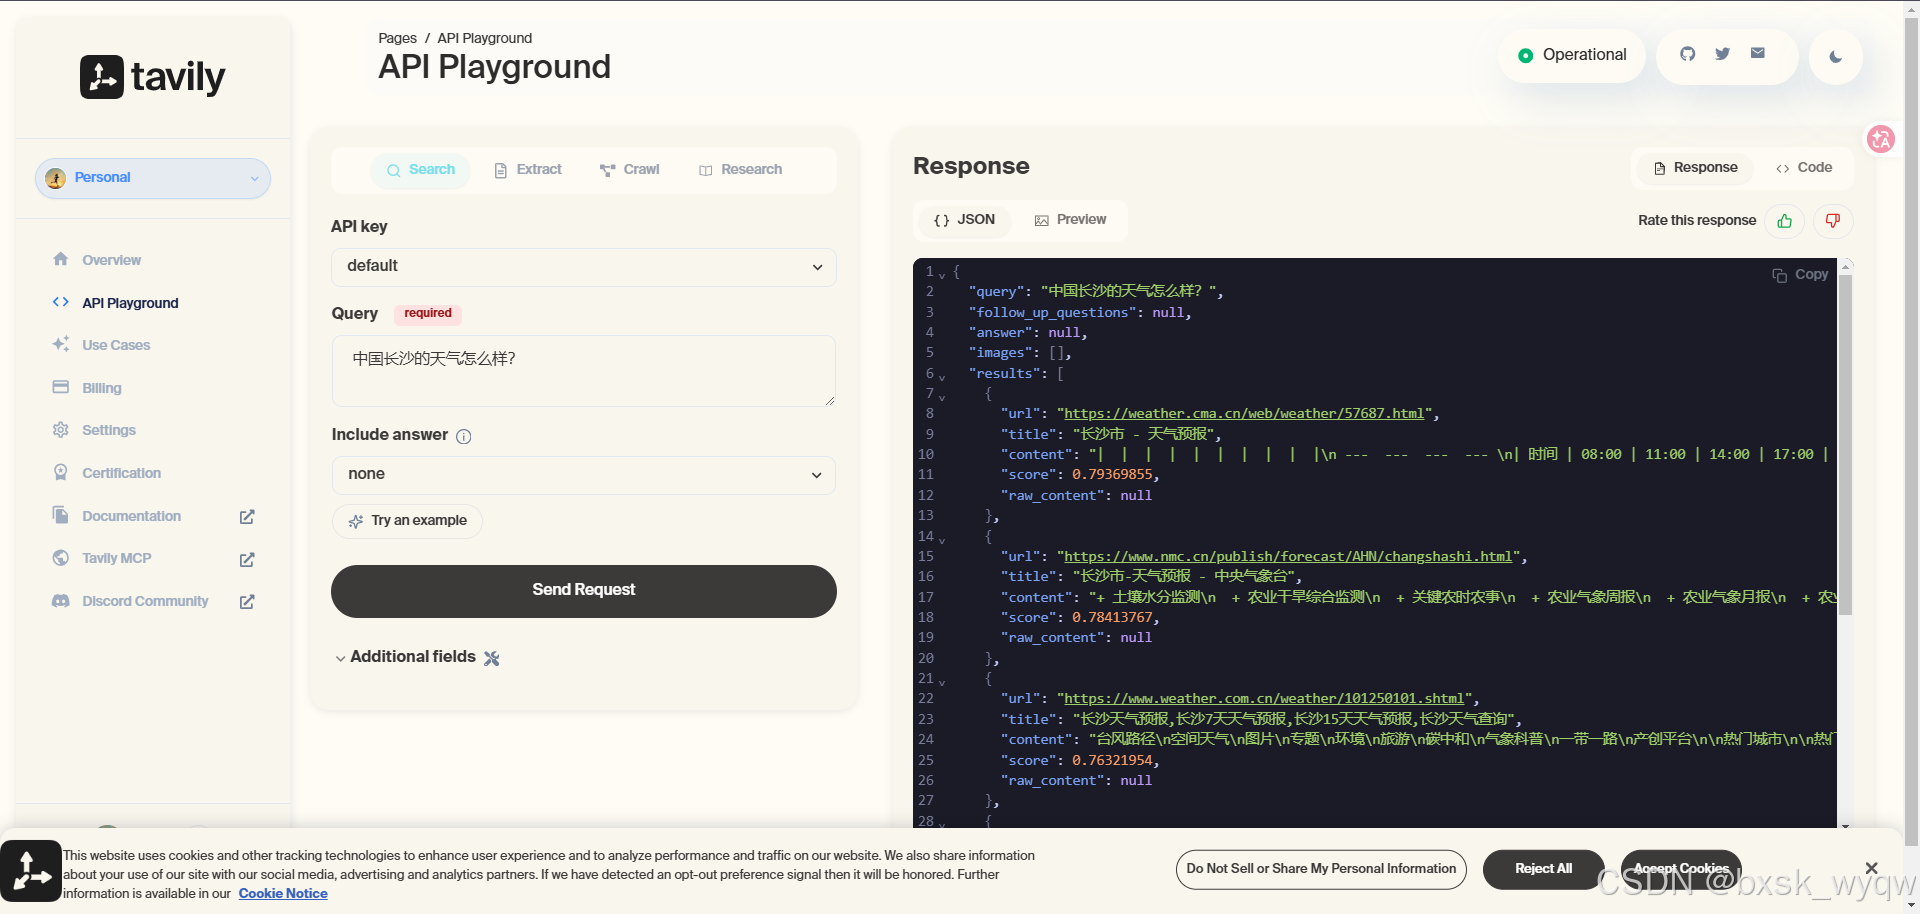Select the JSON view tab
1920x914 pixels.
(964, 220)
